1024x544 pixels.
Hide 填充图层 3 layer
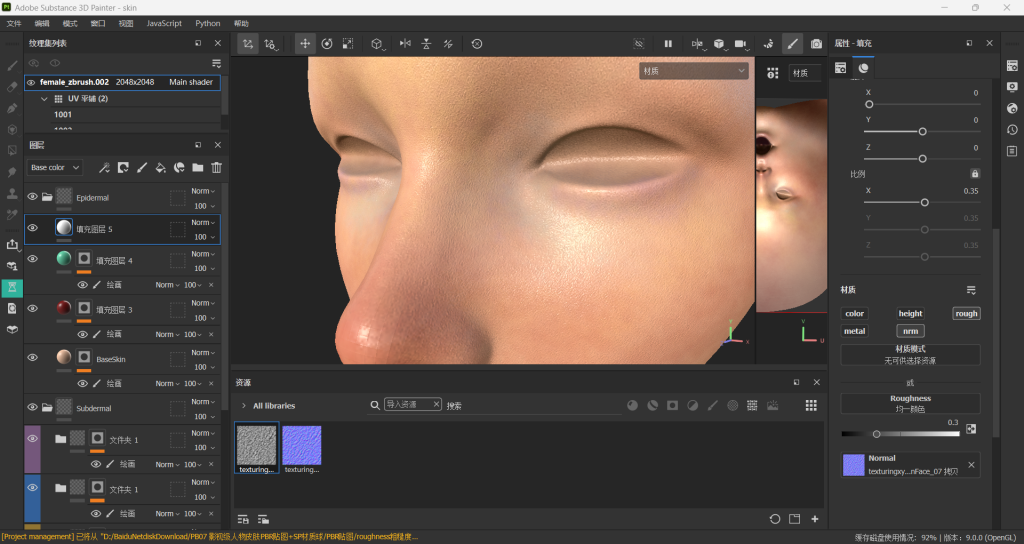tap(32, 308)
